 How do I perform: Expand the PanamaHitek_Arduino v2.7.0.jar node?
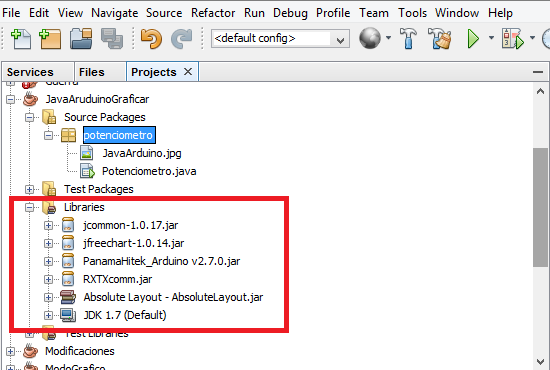point(48,261)
